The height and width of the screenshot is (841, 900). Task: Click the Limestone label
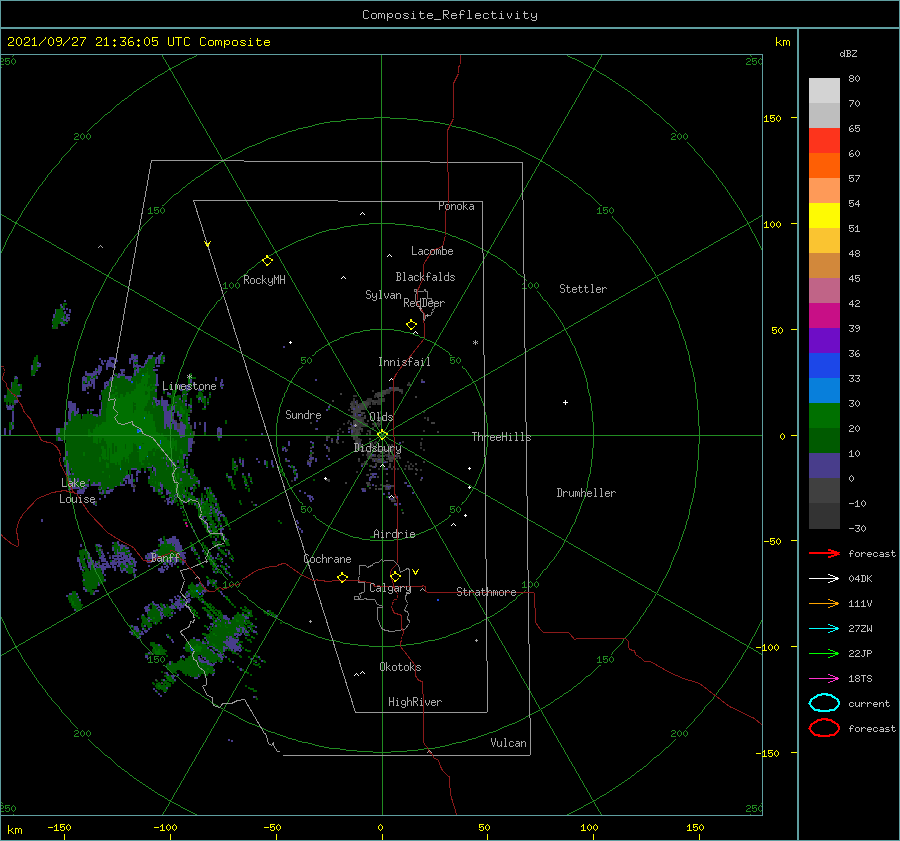tap(189, 386)
